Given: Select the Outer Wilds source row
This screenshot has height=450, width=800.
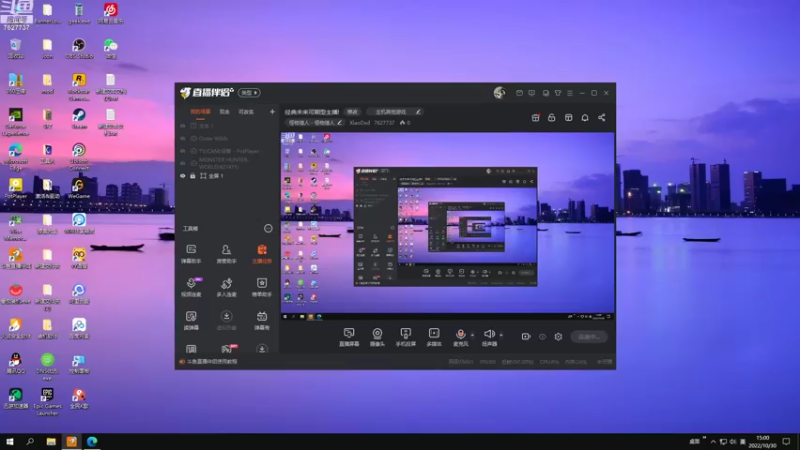Looking at the screenshot, I should point(227,138).
